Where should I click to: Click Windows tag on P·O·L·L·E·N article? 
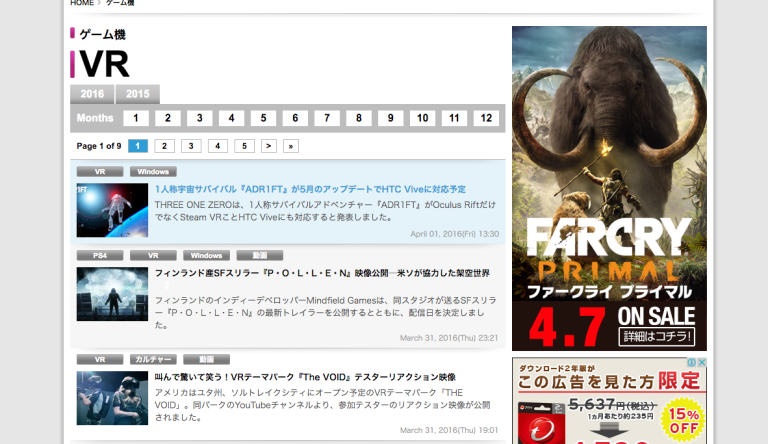[206, 255]
